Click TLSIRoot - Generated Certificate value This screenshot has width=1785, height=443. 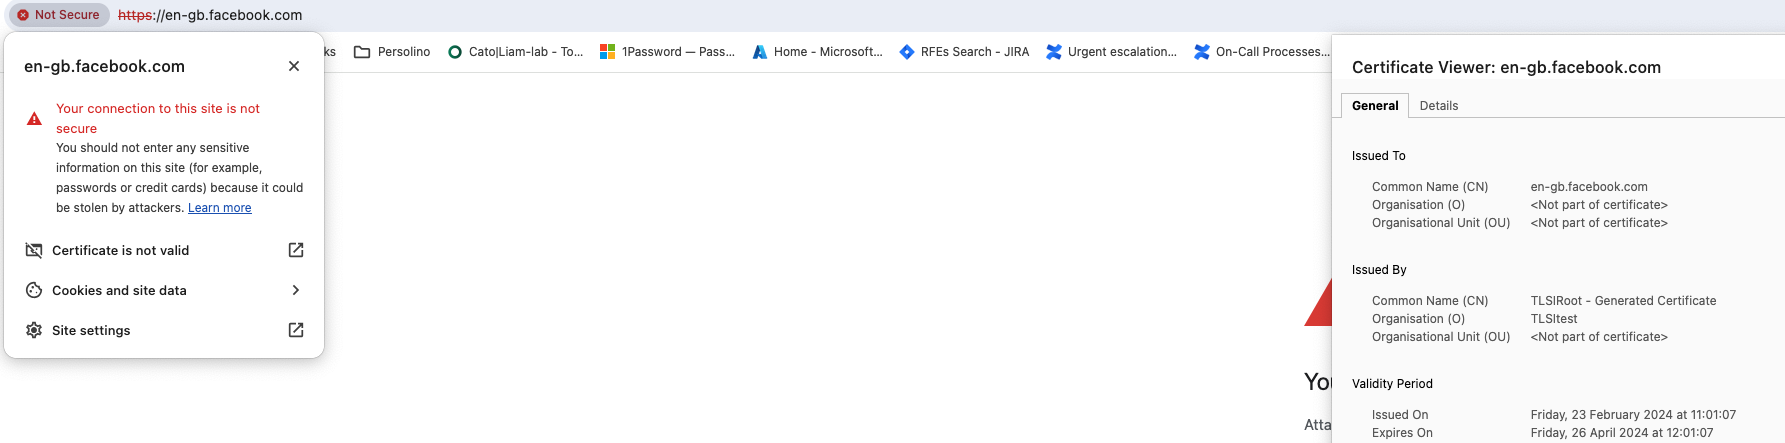[x=1623, y=301]
